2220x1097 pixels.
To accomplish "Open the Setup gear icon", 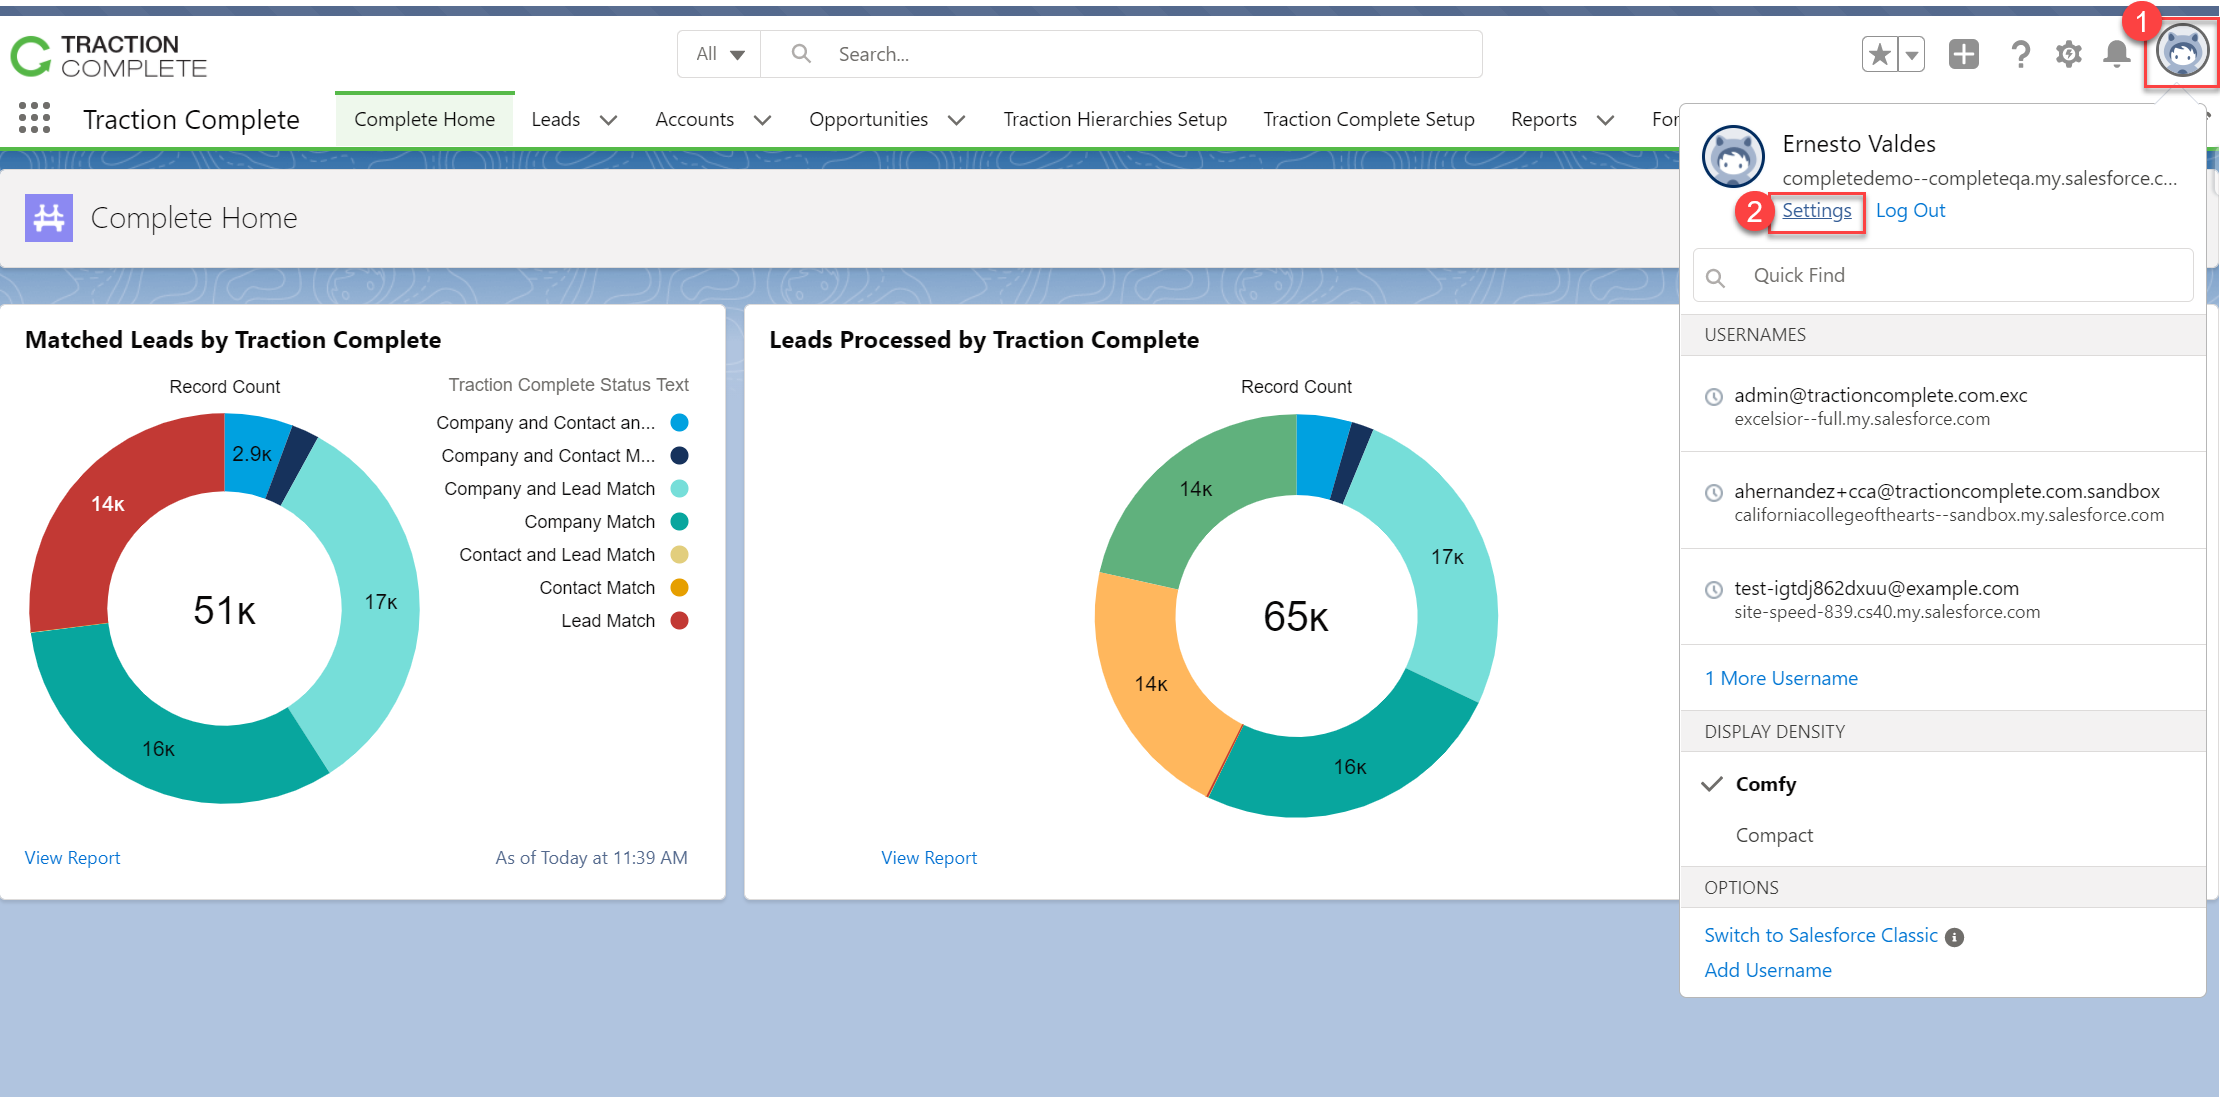I will click(x=2068, y=54).
